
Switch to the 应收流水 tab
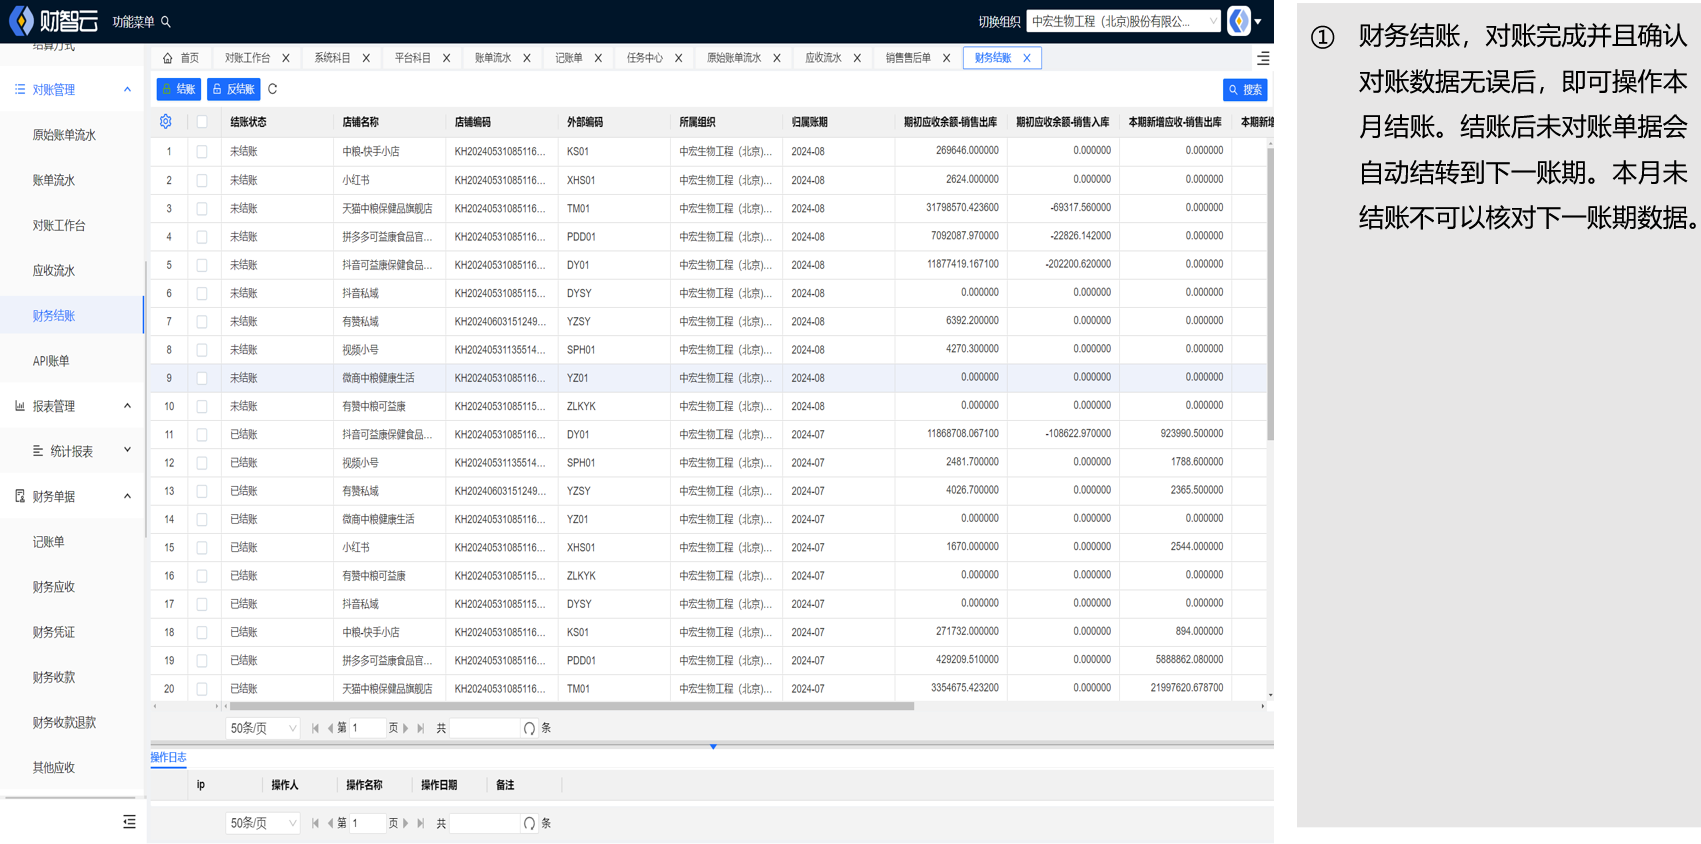click(823, 58)
